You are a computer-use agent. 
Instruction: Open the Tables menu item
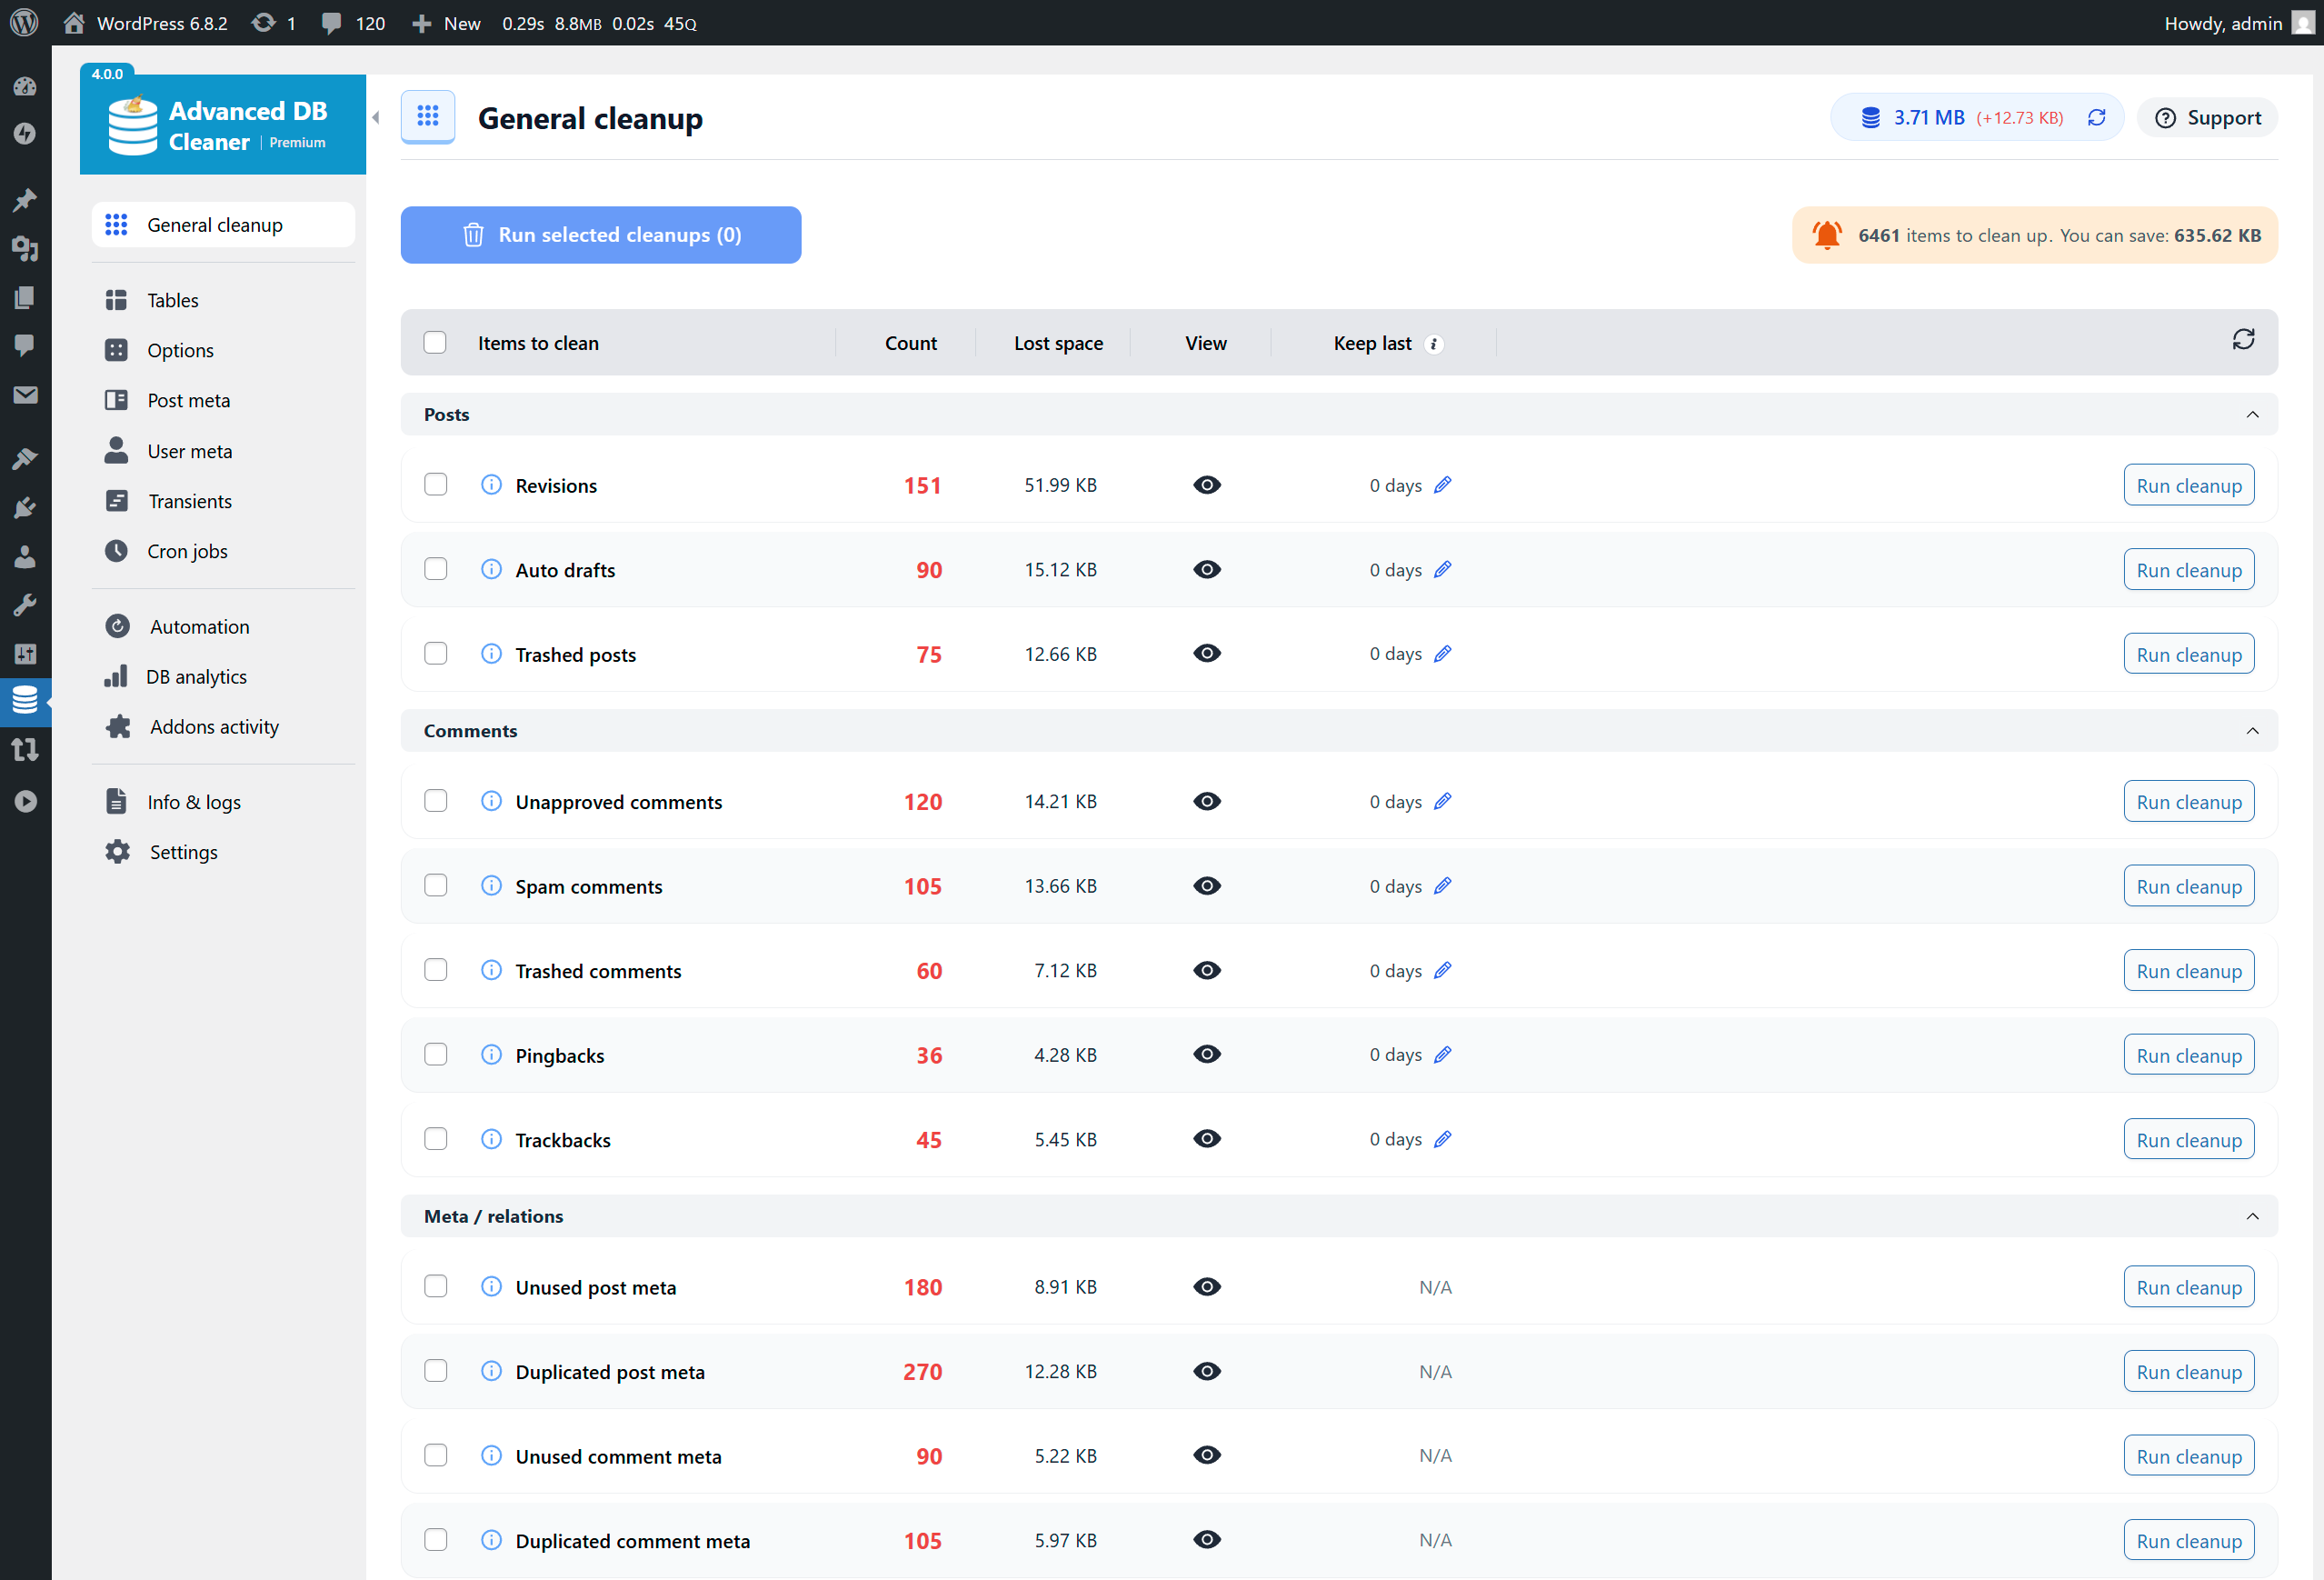point(173,300)
